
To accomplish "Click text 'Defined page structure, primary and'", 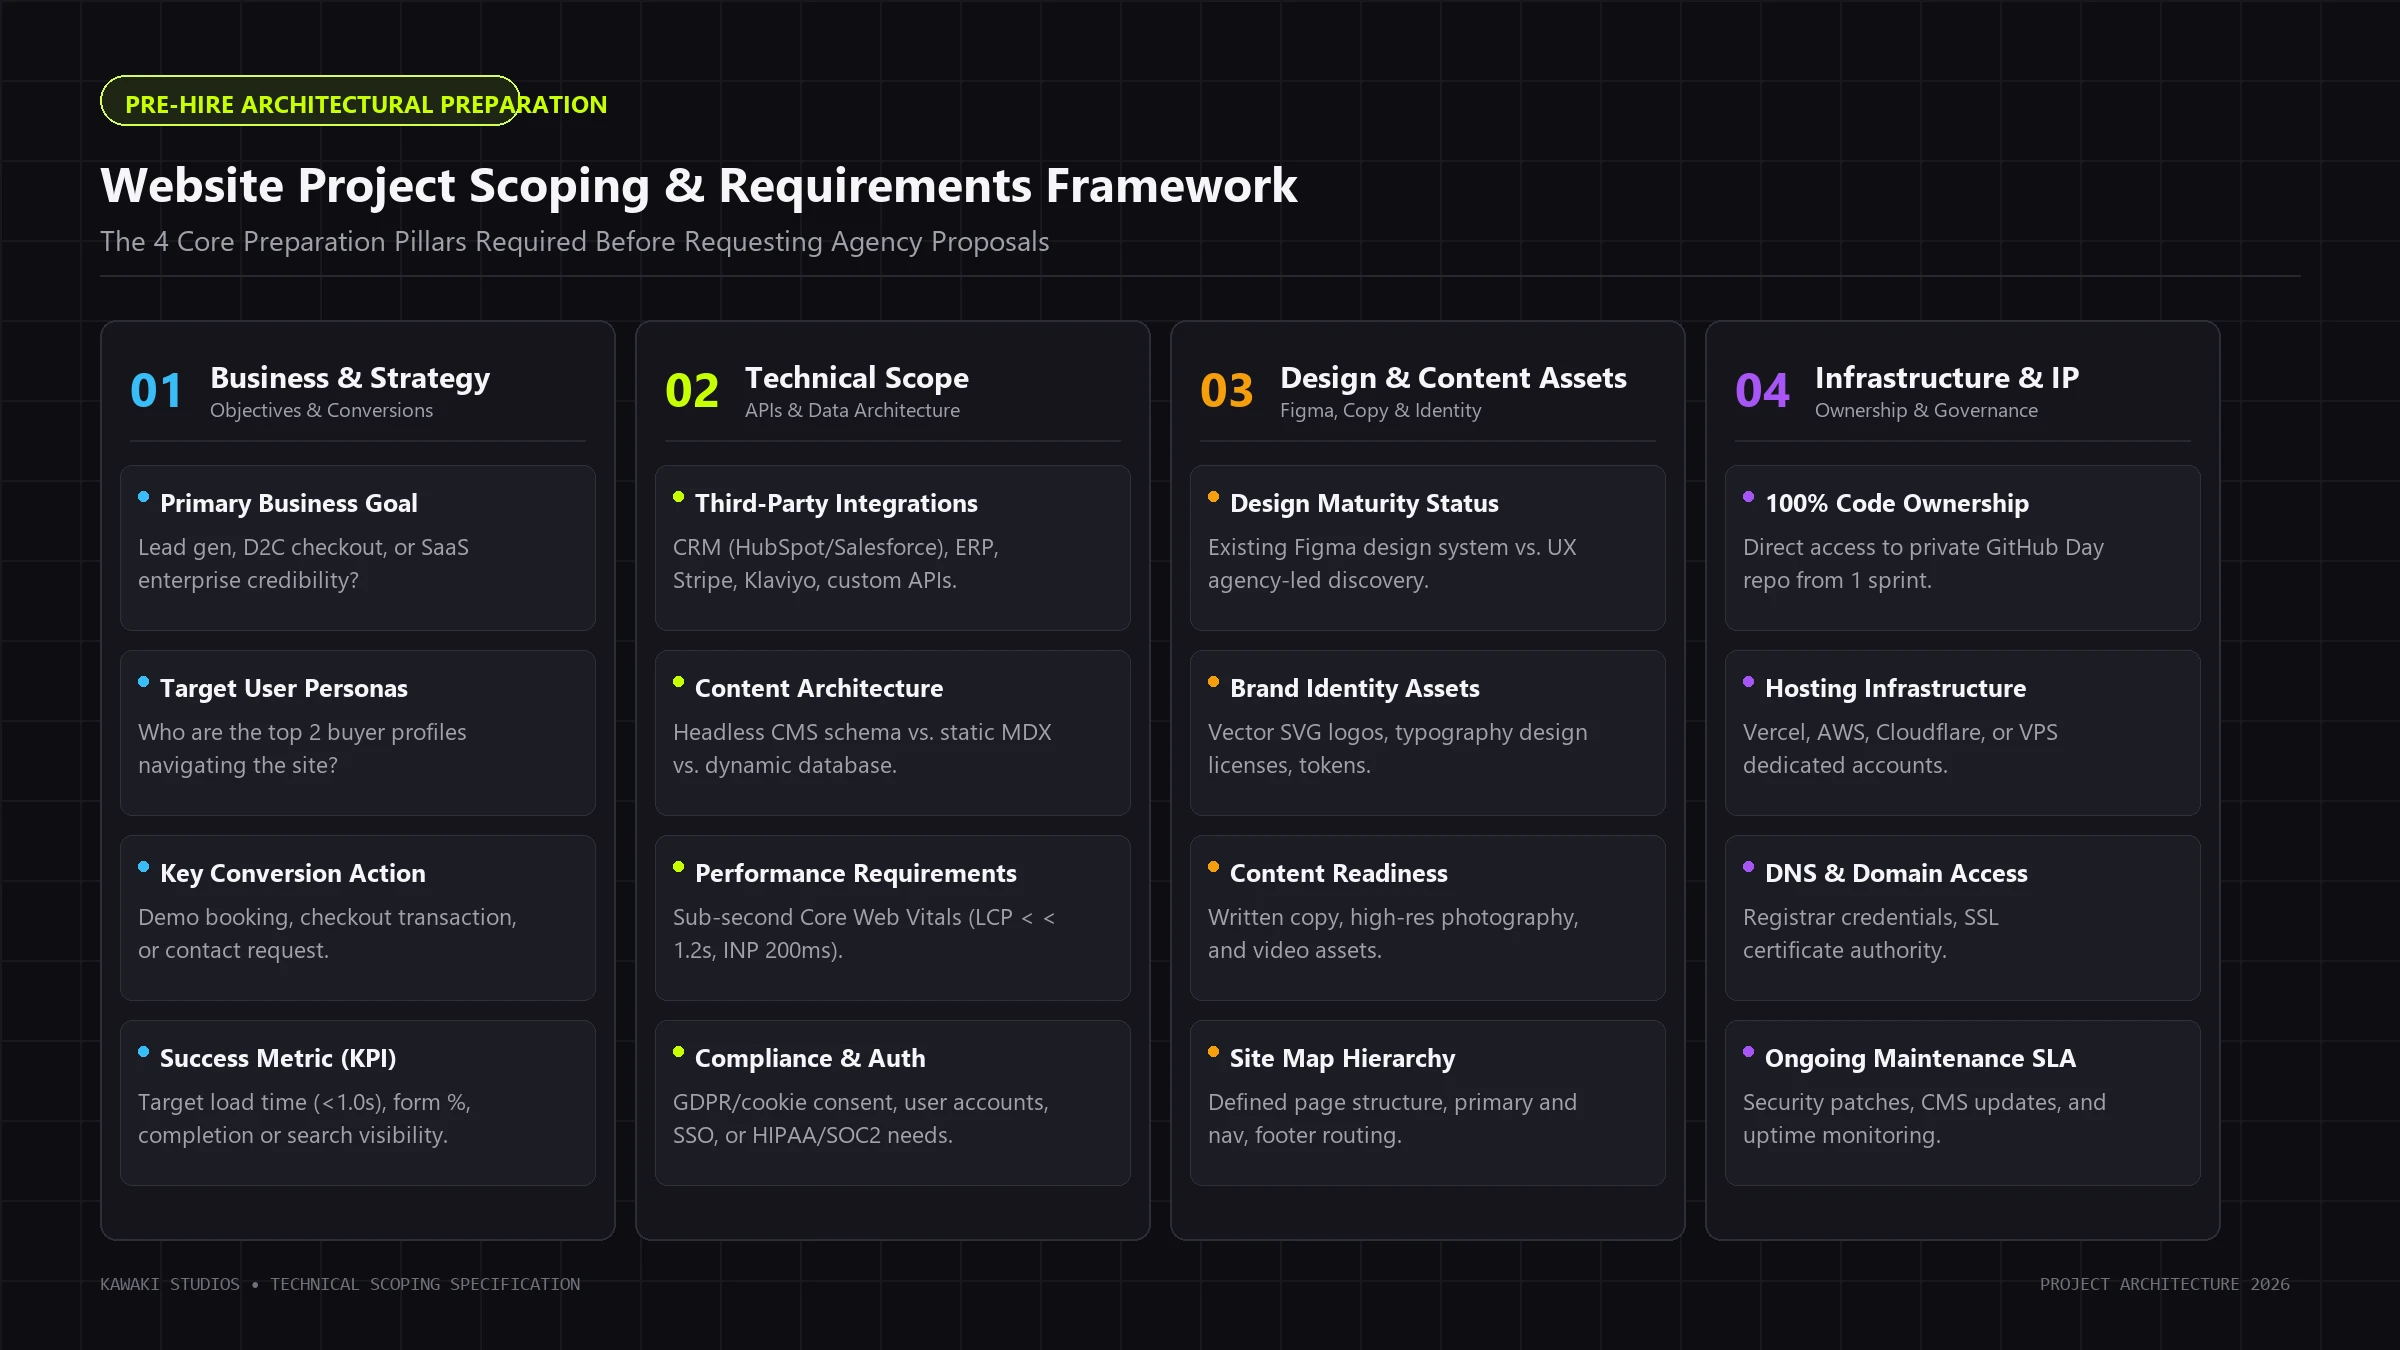I will point(1392,1103).
